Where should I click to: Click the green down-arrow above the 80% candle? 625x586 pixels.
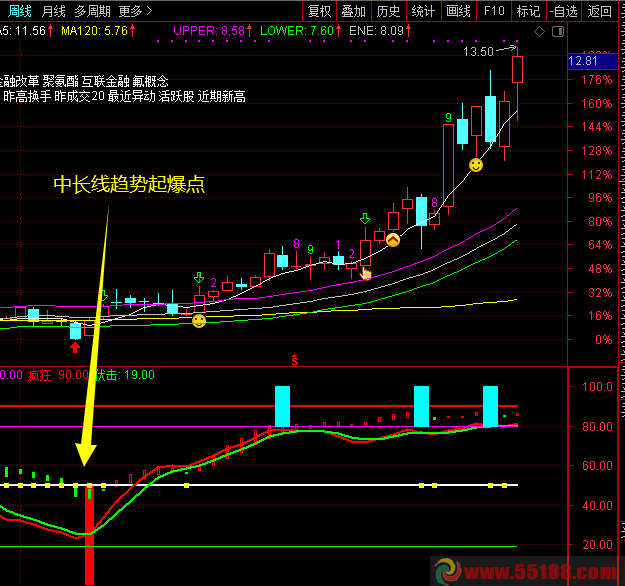[365, 218]
